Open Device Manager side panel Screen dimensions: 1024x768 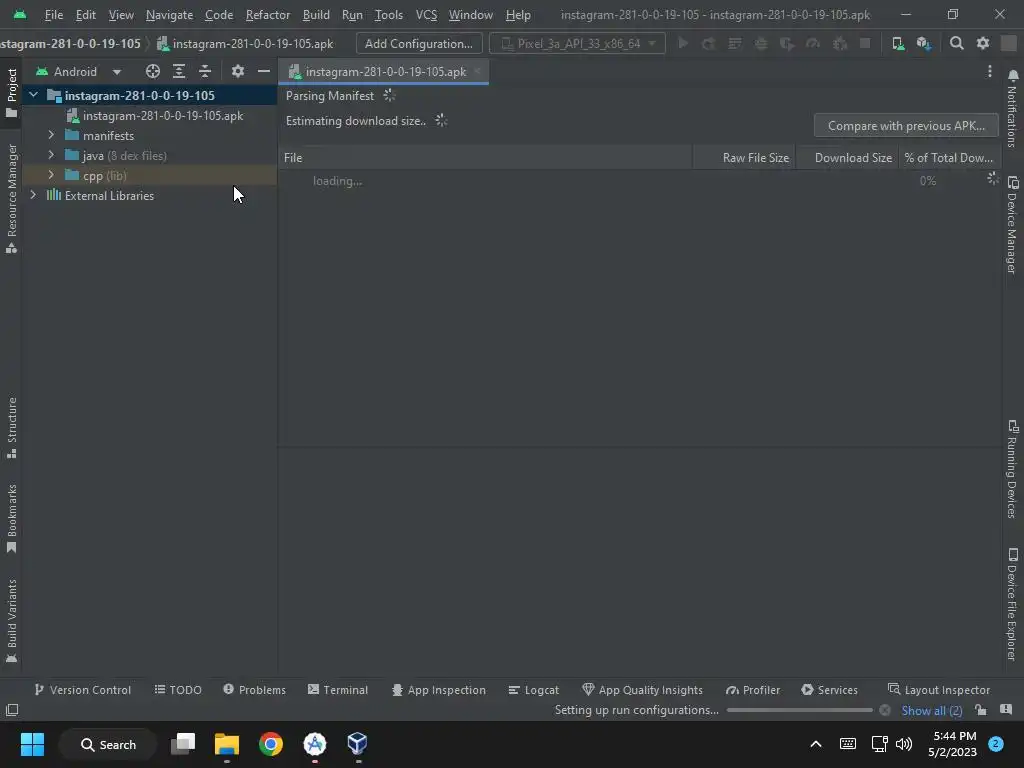coord(1012,225)
